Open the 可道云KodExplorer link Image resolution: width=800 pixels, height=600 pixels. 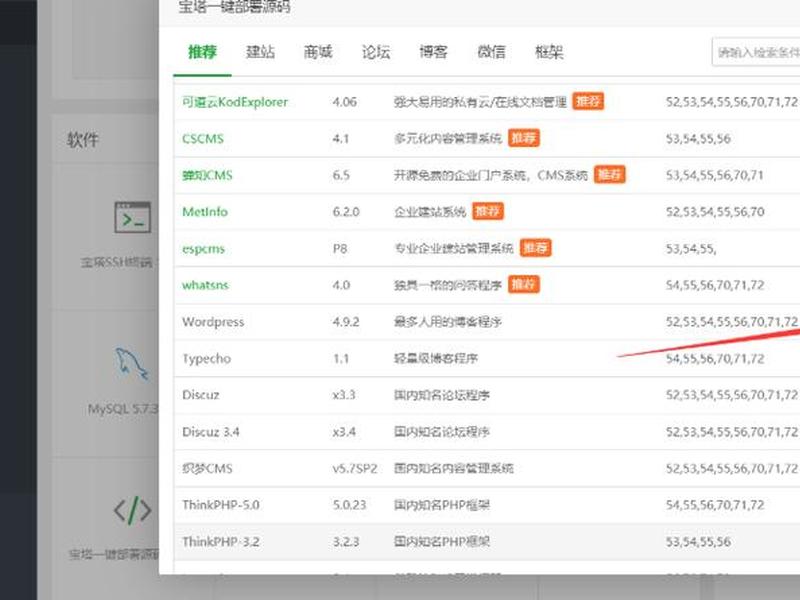tap(235, 102)
